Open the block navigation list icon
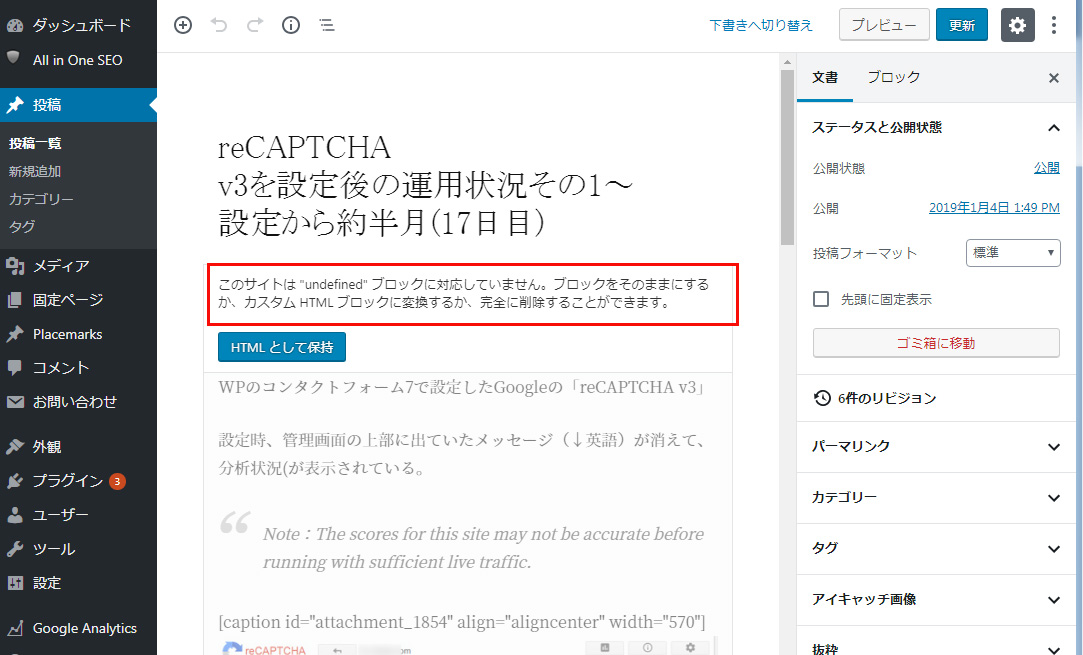Viewport: 1083px width, 655px height. point(327,26)
